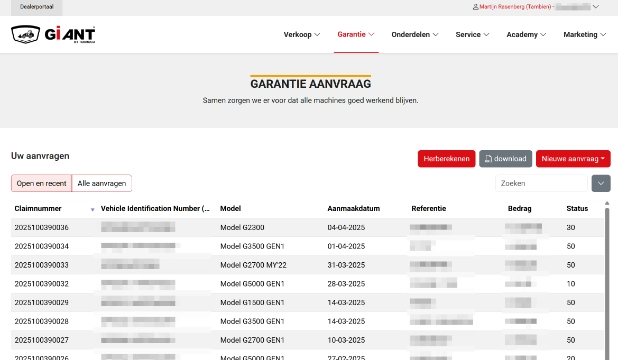
Task: Click the GARANTIE AANVRAAG title
Action: (x=311, y=84)
